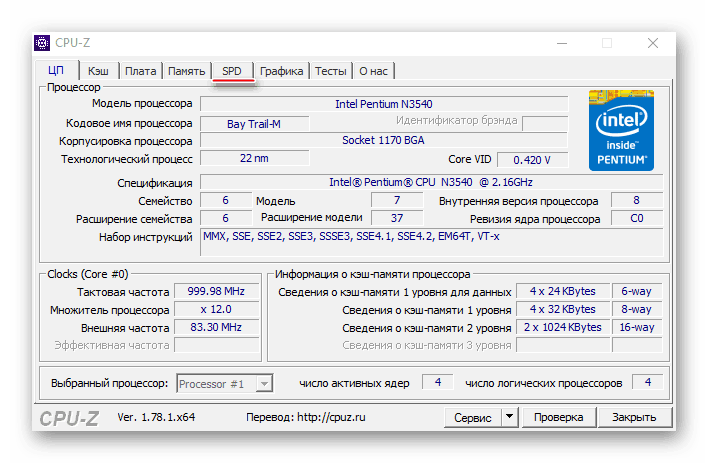Click the Core VID 0.420 V value
708x463 pixels.
(532, 159)
